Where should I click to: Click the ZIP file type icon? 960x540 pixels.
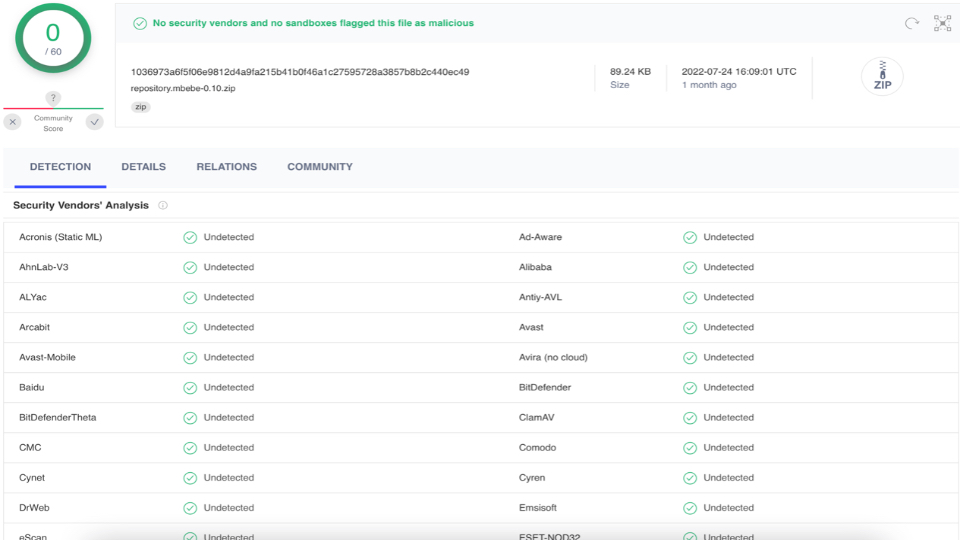click(882, 77)
